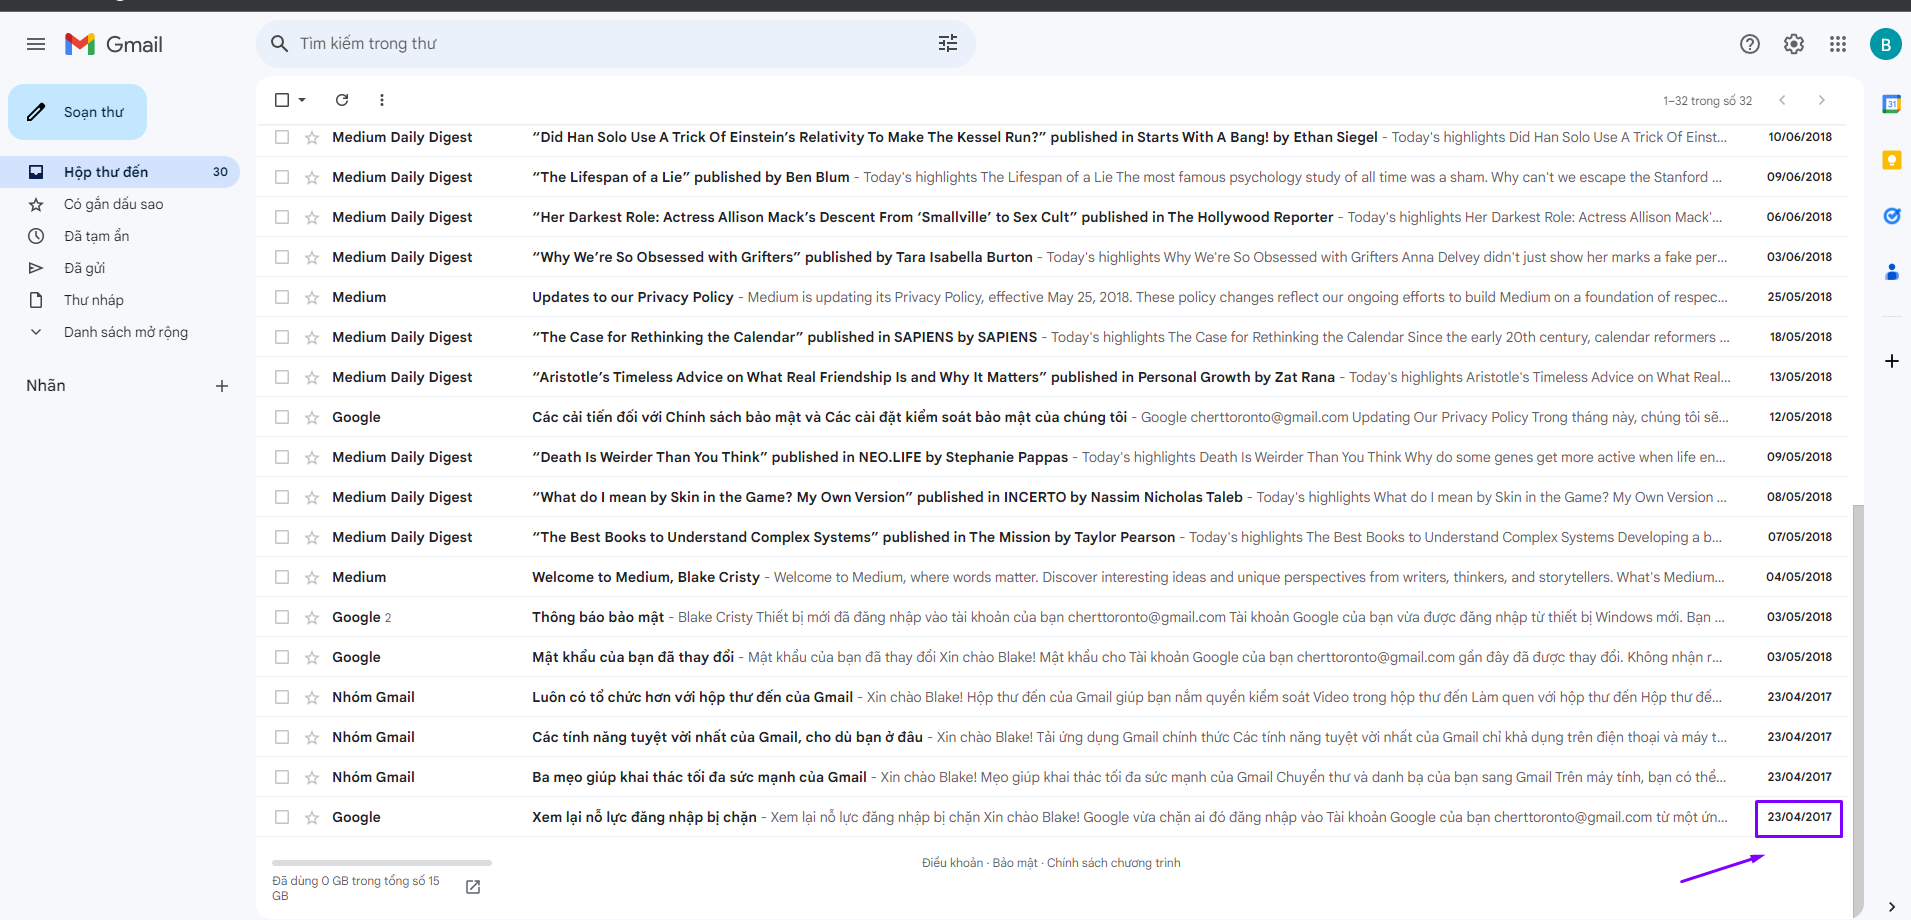Click the date 12/05/2018

coord(1800,417)
